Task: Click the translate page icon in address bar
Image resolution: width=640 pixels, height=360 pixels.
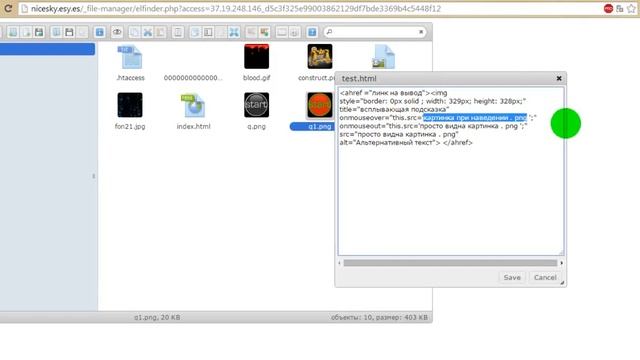Action: 620,9
